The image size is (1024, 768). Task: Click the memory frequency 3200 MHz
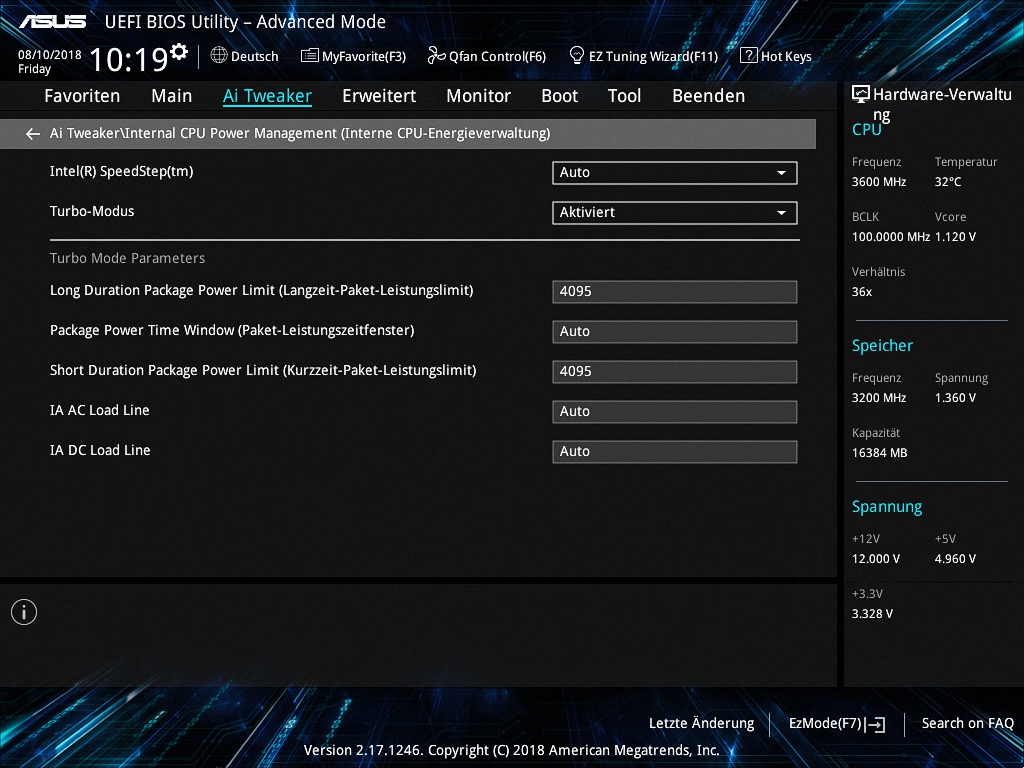coord(879,398)
